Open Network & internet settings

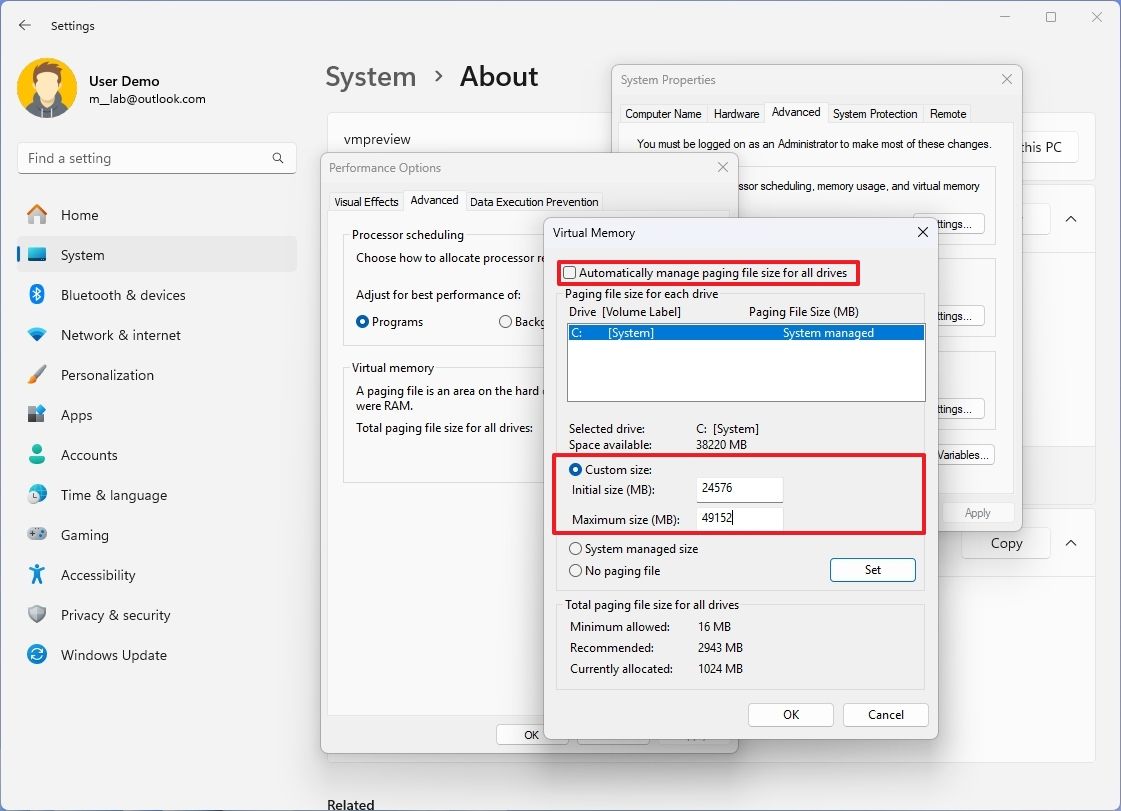click(x=121, y=335)
